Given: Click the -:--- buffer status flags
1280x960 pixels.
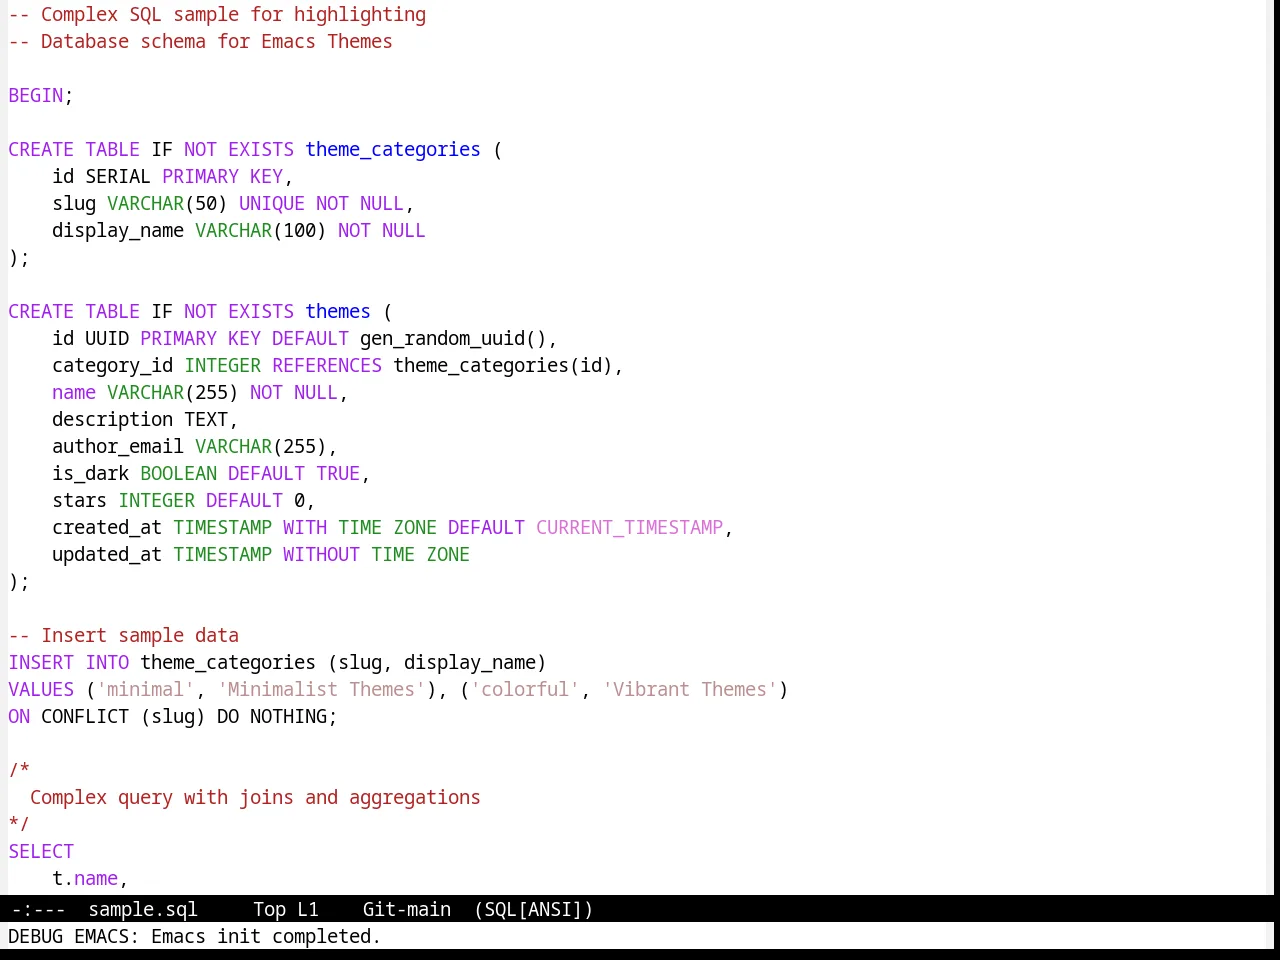Looking at the screenshot, I should (x=38, y=909).
